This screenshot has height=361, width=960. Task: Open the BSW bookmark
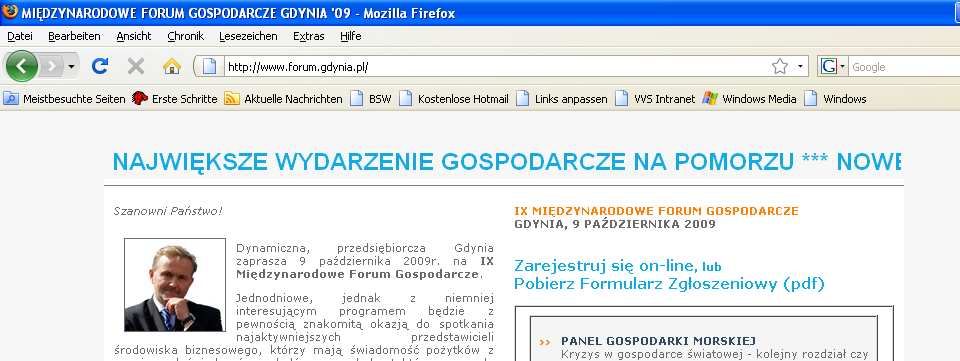click(x=370, y=99)
